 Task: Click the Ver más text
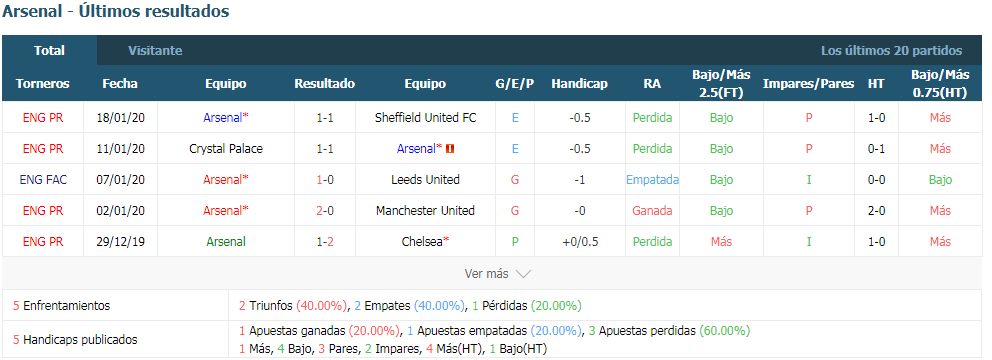pos(486,274)
